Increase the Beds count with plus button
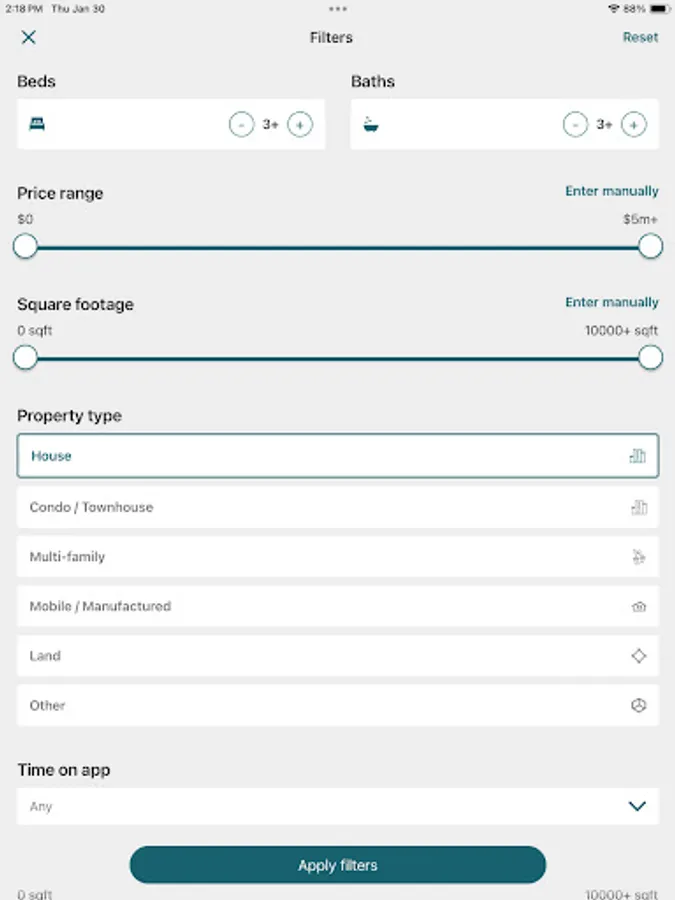 298,124
